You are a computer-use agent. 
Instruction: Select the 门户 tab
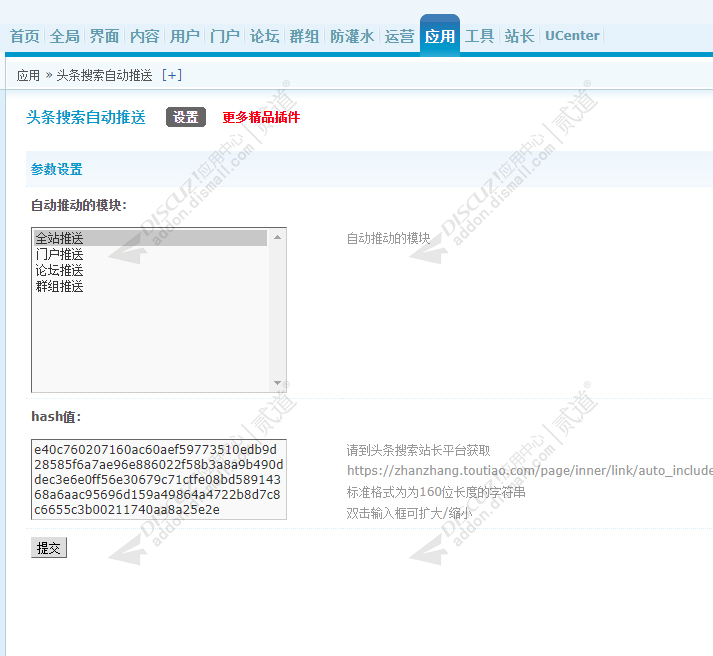click(225, 36)
